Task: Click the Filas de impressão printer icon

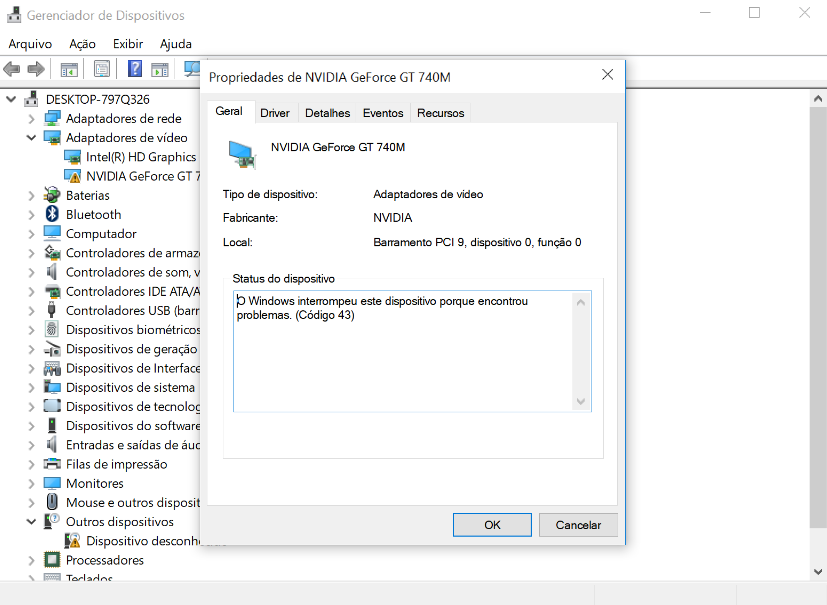Action: click(x=52, y=464)
